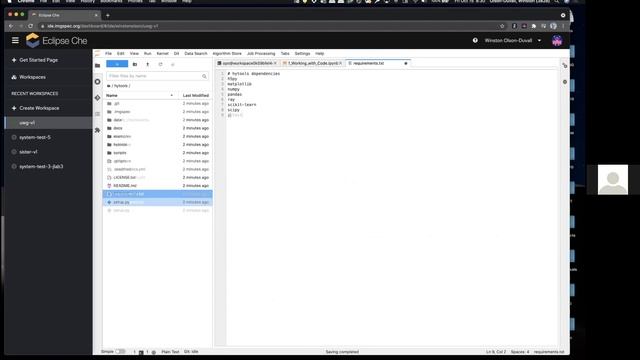Open the Run menu
This screenshot has height=360, width=640.
click(147, 53)
